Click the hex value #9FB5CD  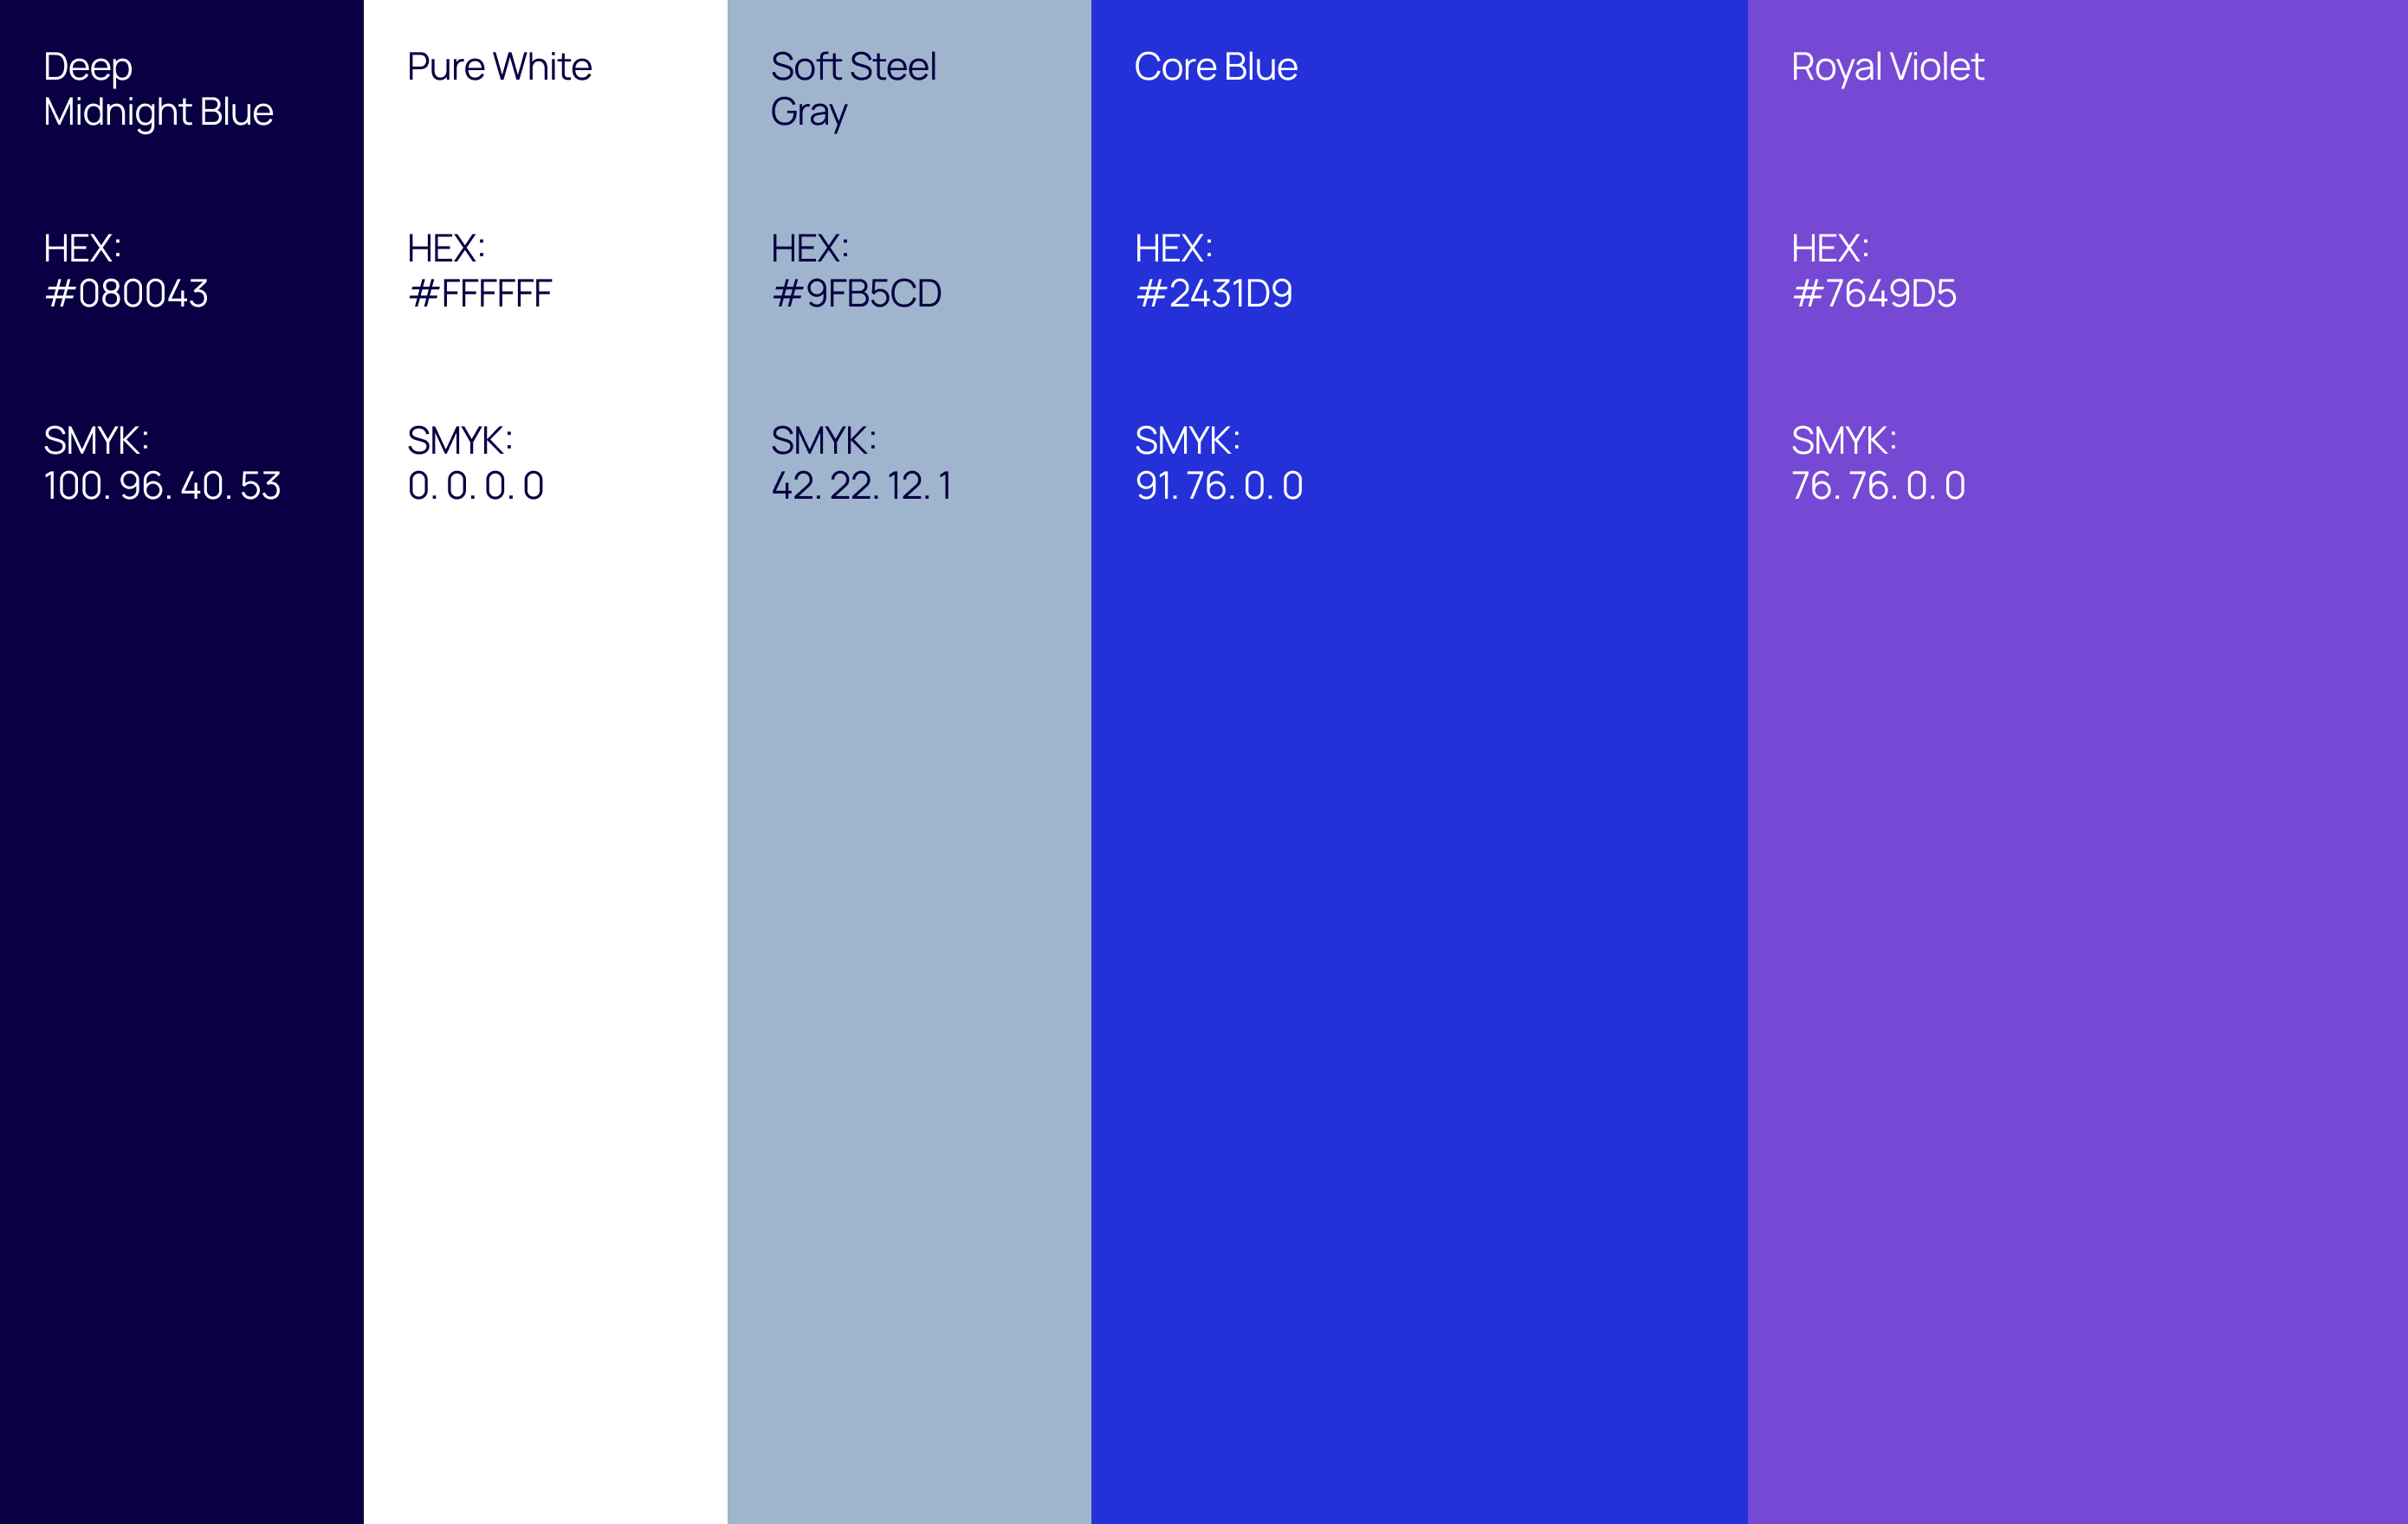[x=856, y=294]
